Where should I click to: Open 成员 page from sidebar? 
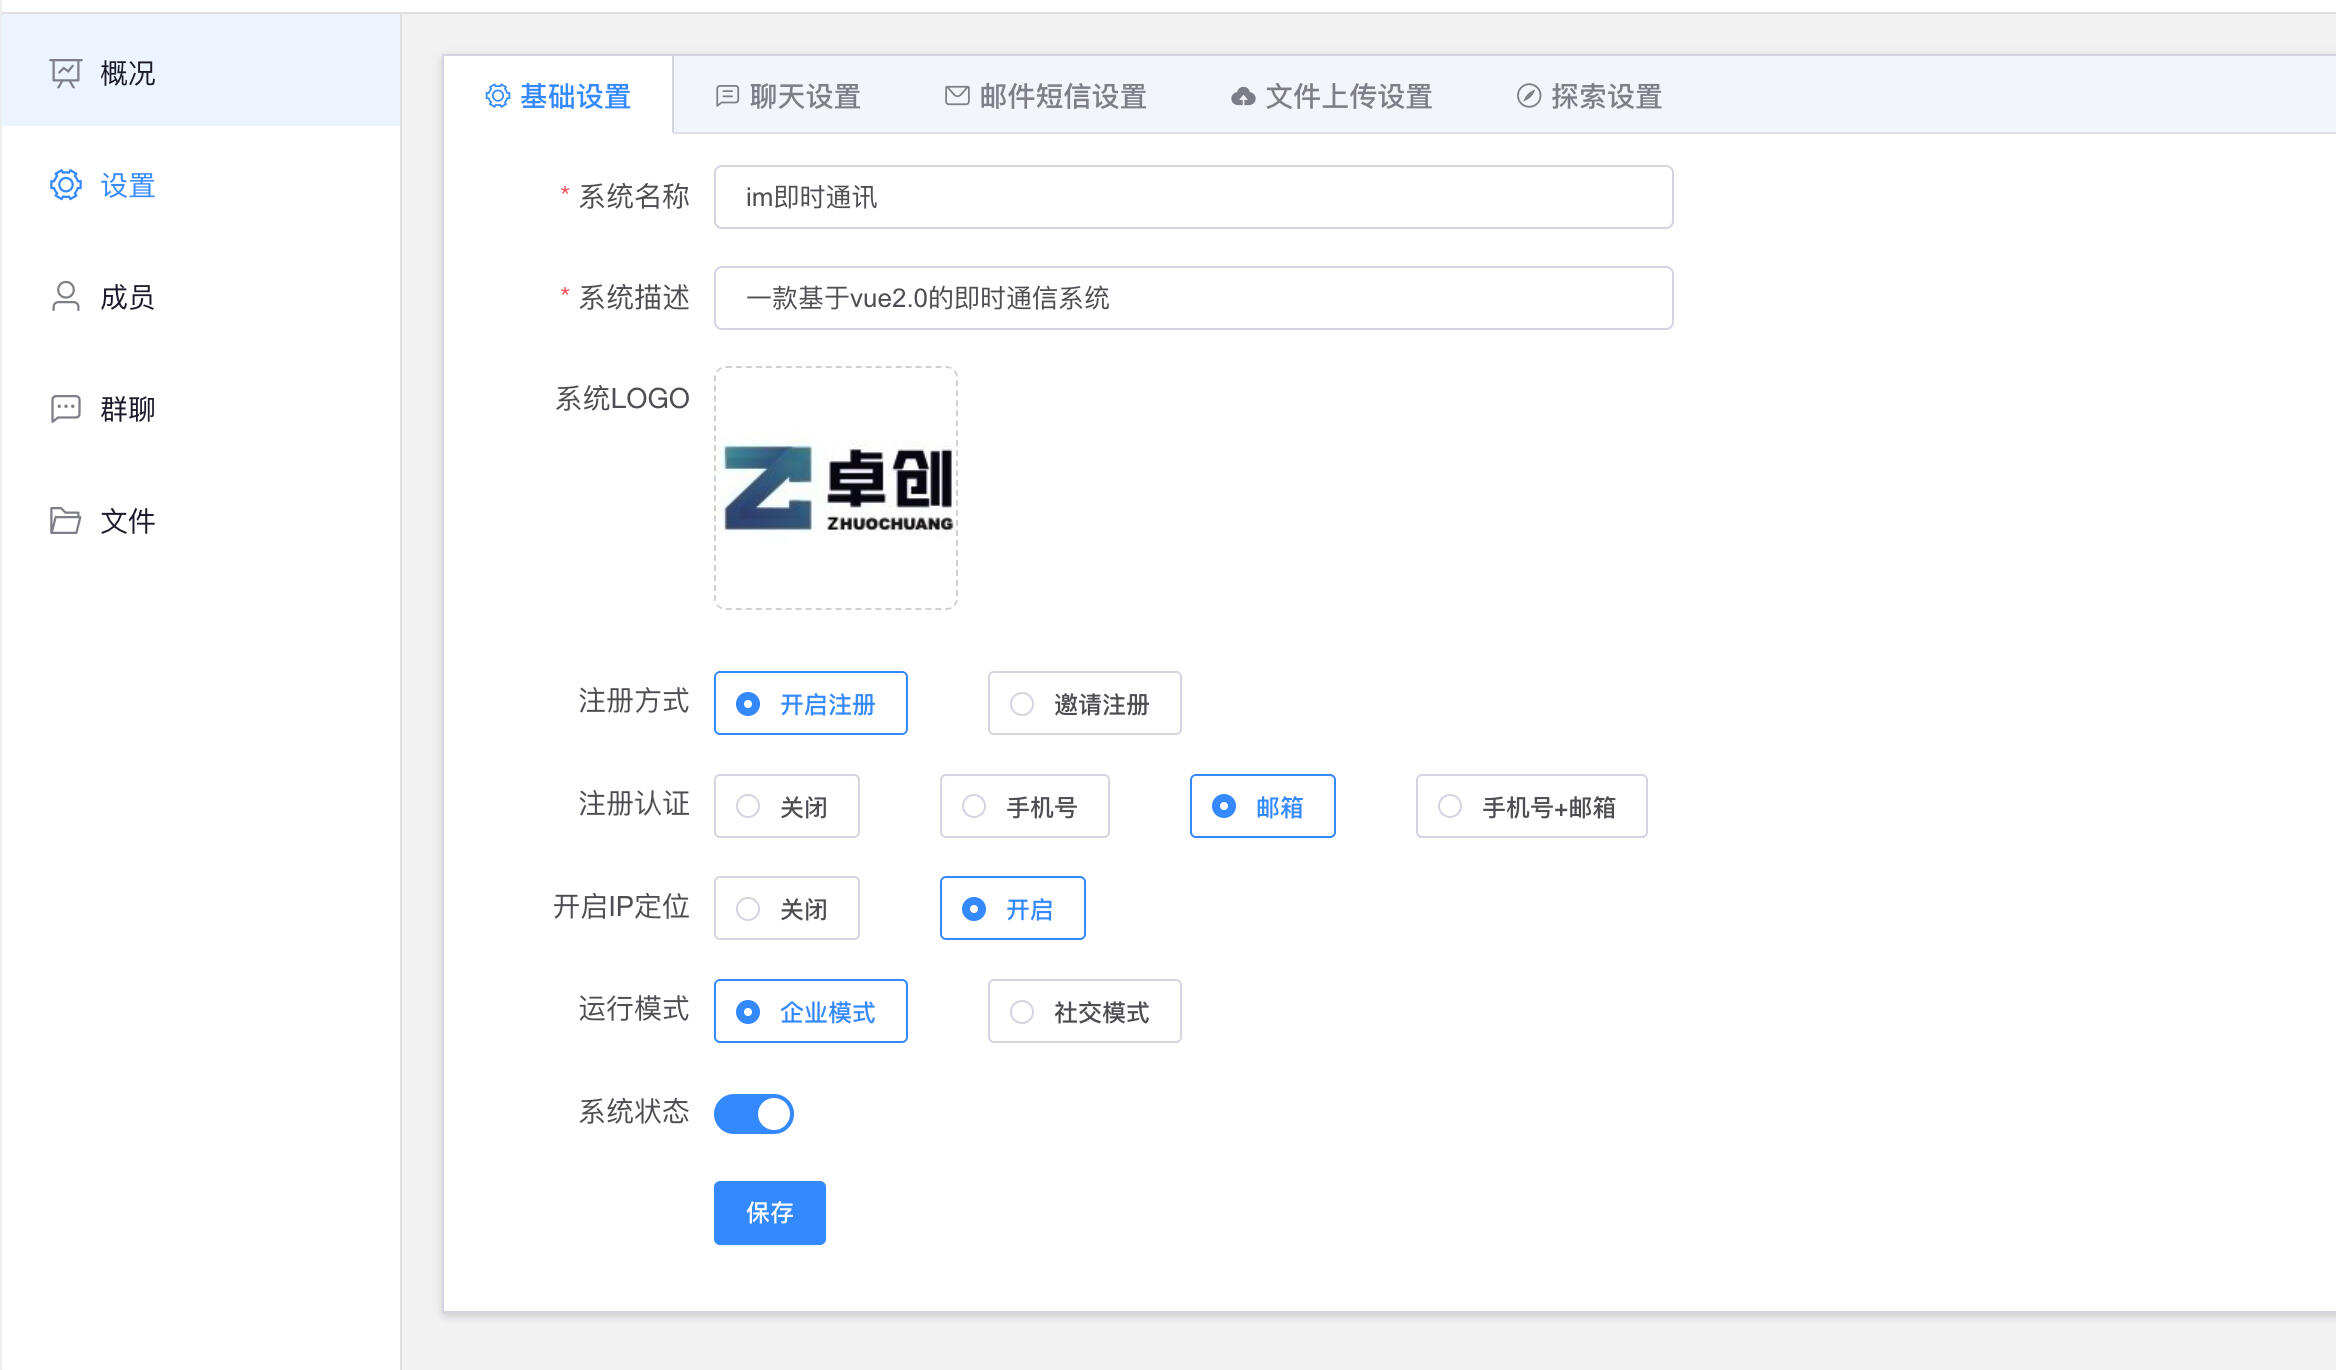point(126,297)
